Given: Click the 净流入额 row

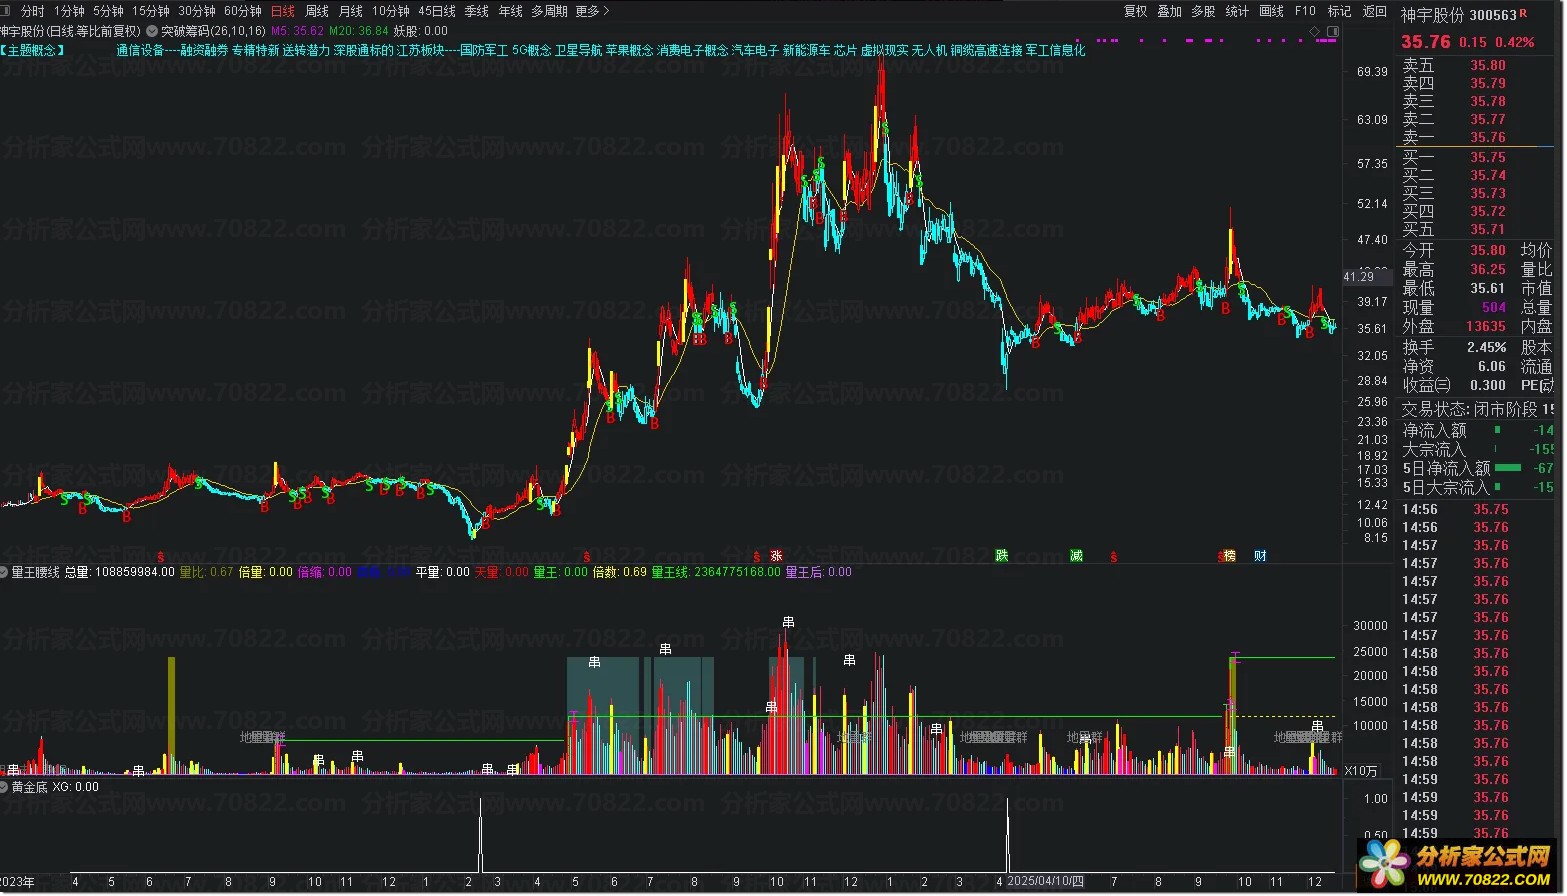Looking at the screenshot, I should pos(1478,430).
